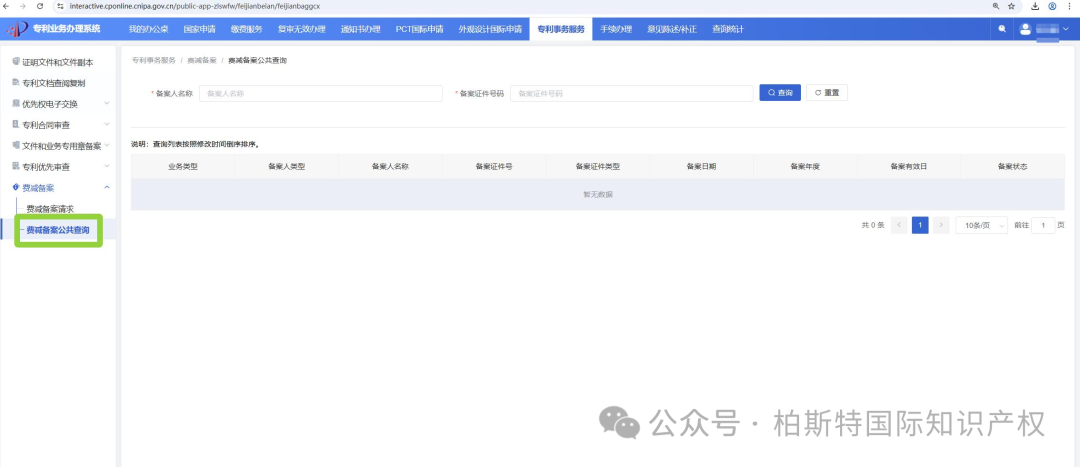Click the 备案人名称 column header
1080x467 pixels.
click(391, 167)
